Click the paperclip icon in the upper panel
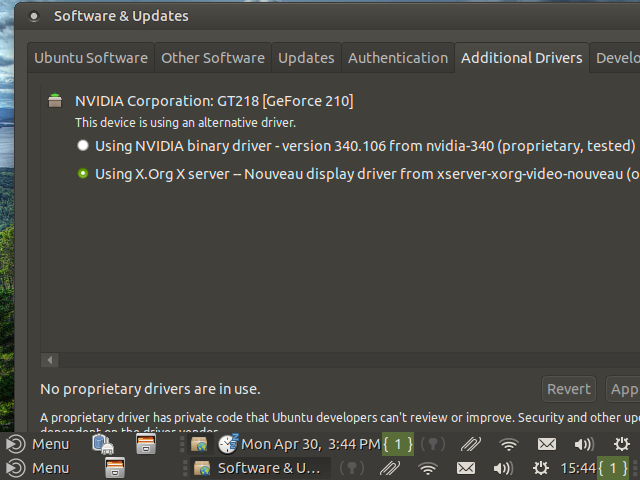The image size is (640, 480). coord(471,444)
